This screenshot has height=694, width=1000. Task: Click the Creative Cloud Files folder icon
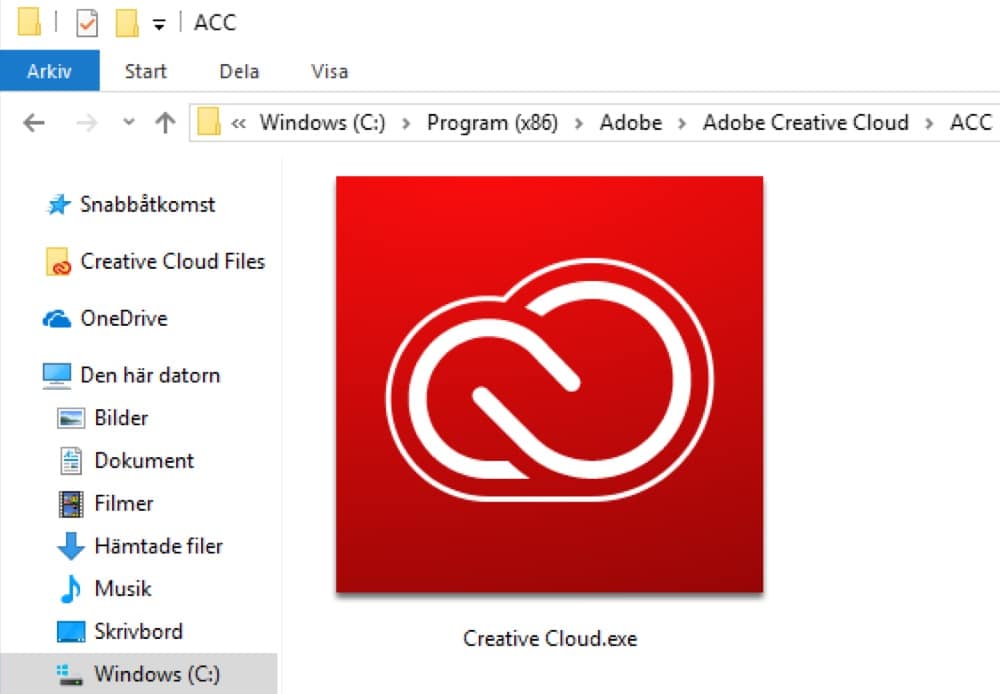tap(58, 262)
